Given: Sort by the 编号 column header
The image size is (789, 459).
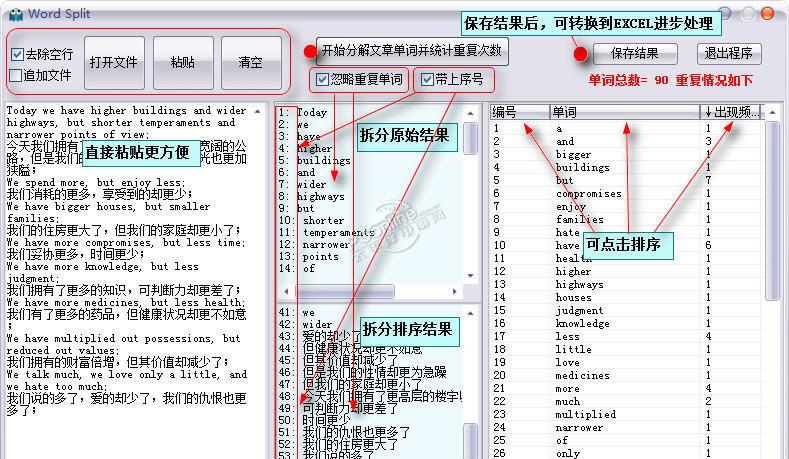Looking at the screenshot, I should click(x=520, y=112).
